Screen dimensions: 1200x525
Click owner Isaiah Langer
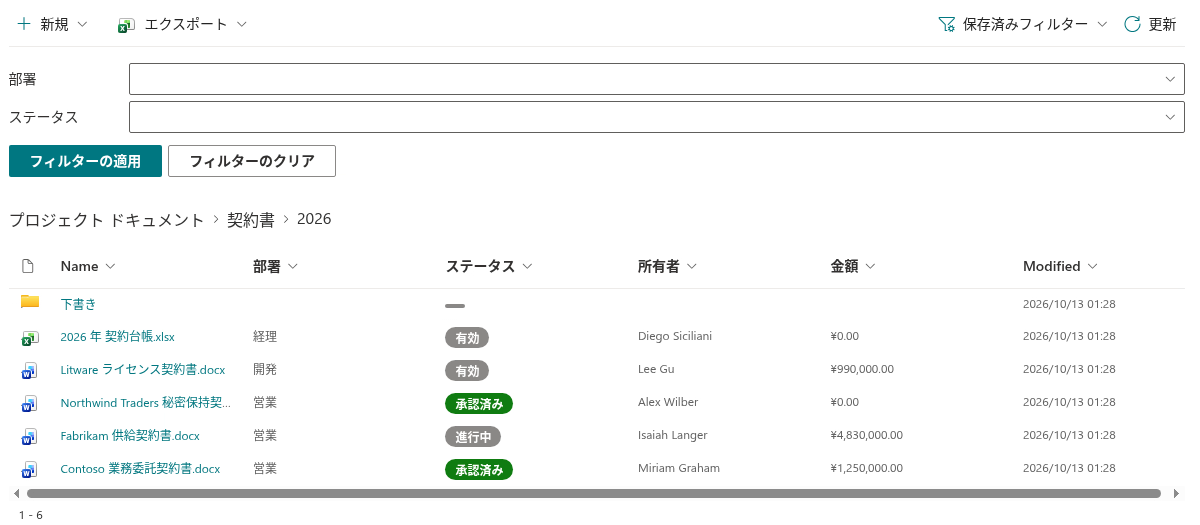[x=673, y=435]
